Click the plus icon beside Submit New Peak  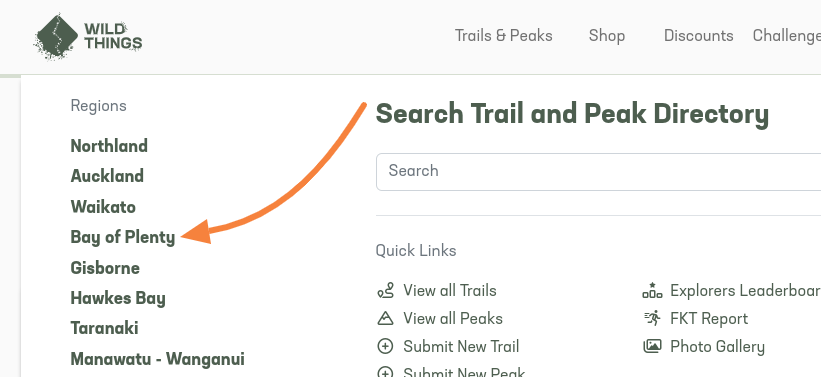(x=385, y=373)
